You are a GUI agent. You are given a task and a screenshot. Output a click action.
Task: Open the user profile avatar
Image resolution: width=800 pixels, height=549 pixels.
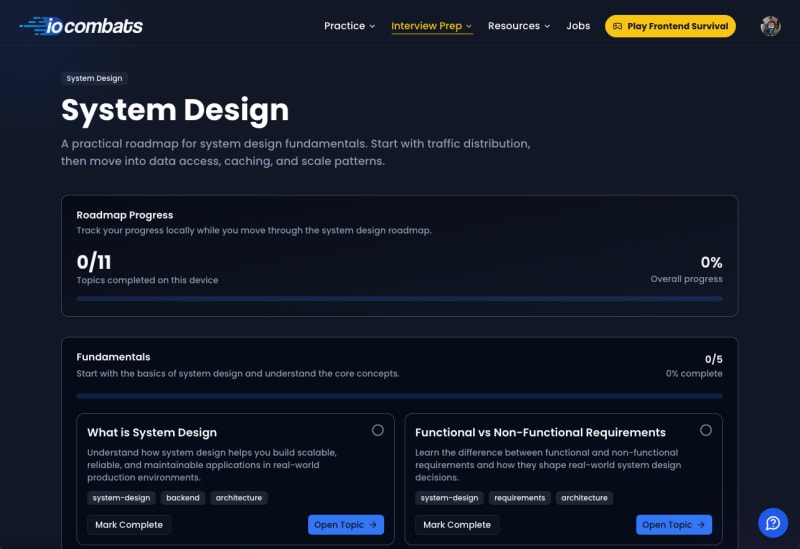tap(770, 26)
